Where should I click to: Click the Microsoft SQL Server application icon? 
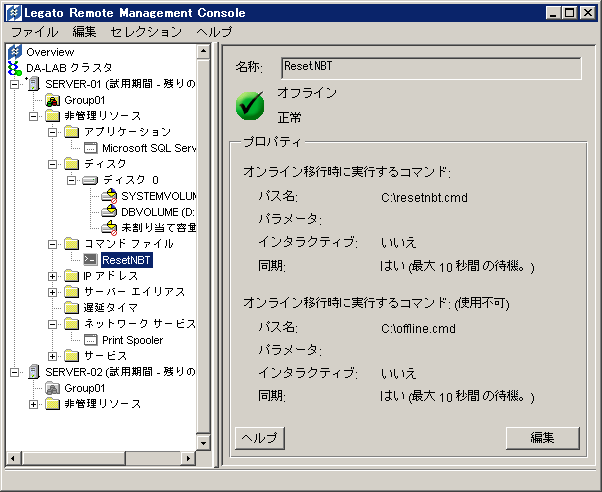click(91, 148)
